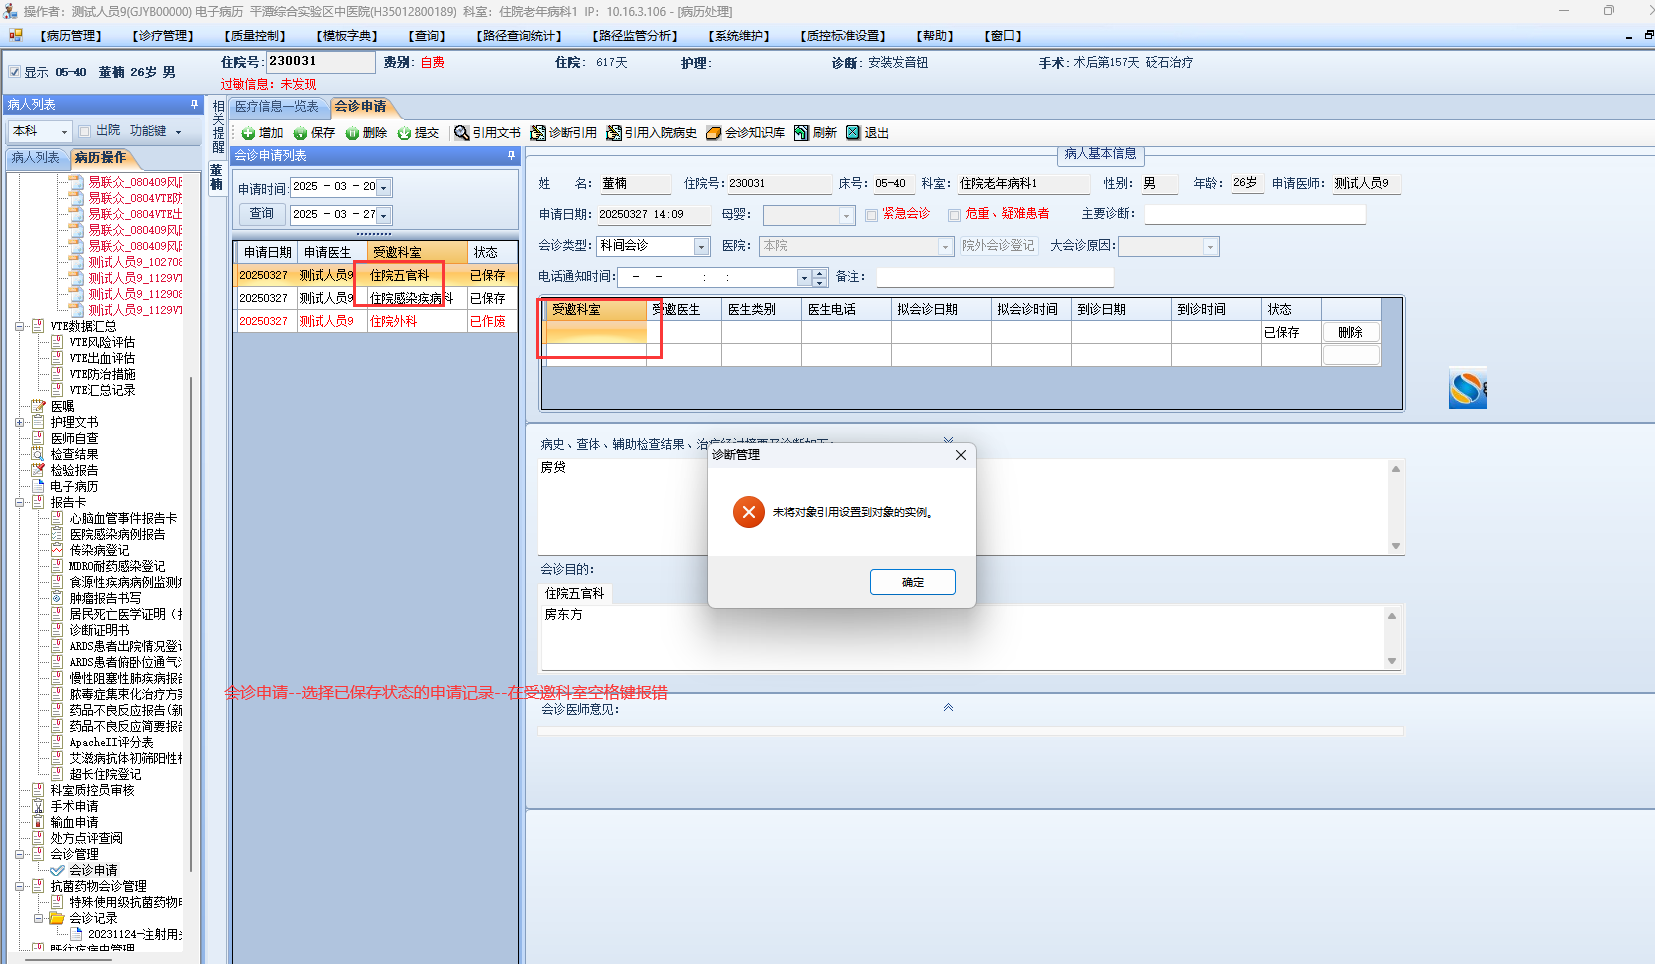Click the 会诊记录 folder icon
Viewport: 1655px width, 964px height.
57,918
